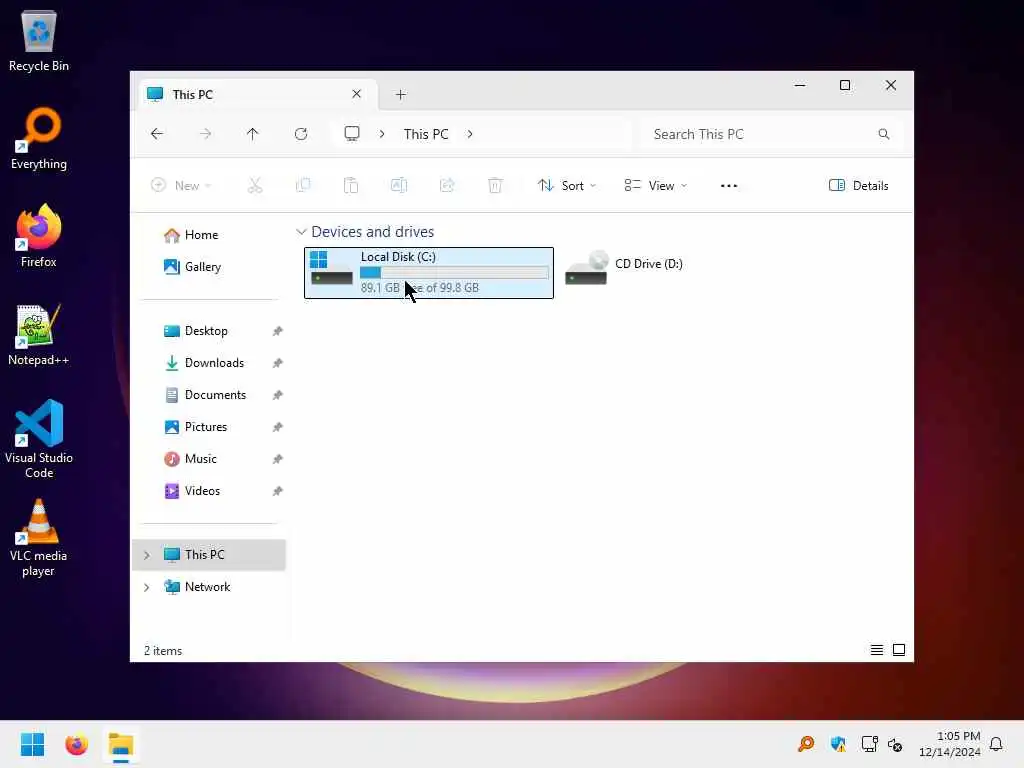This screenshot has width=1024, height=768.
Task: Launch Visual Studio Code desktop shortcut
Action: (39, 439)
